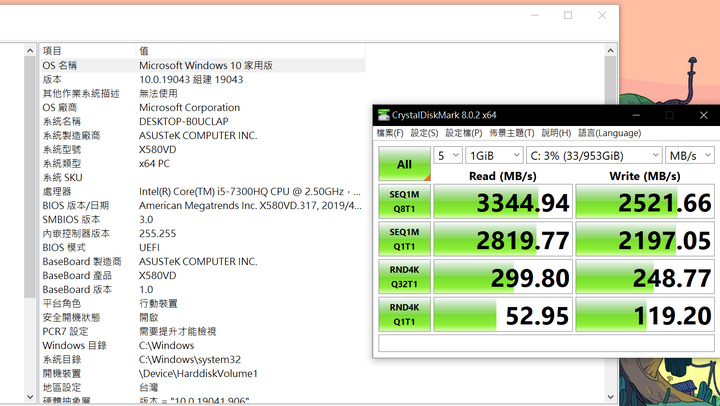Select the 地區設定 row showing 台灣
The height and width of the screenshot is (406, 720).
[x=202, y=388]
